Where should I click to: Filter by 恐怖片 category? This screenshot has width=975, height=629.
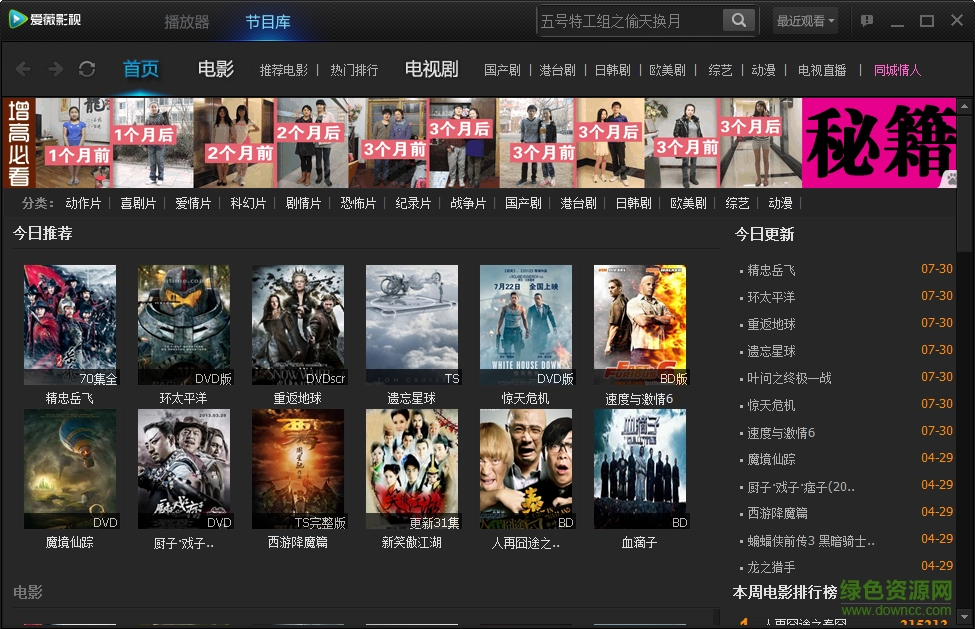358,203
